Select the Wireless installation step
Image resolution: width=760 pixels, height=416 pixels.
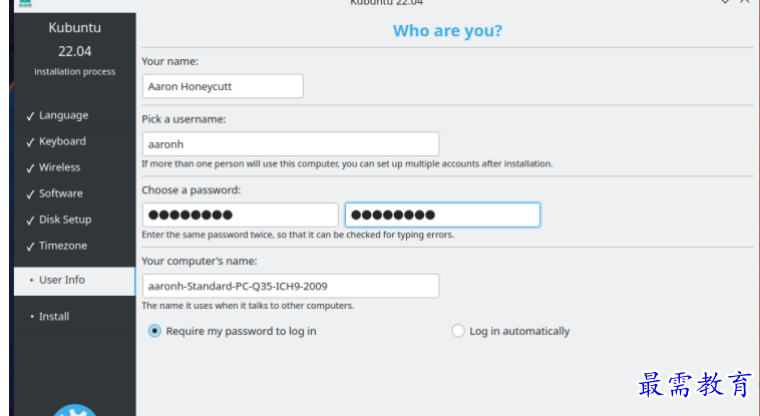pos(59,168)
